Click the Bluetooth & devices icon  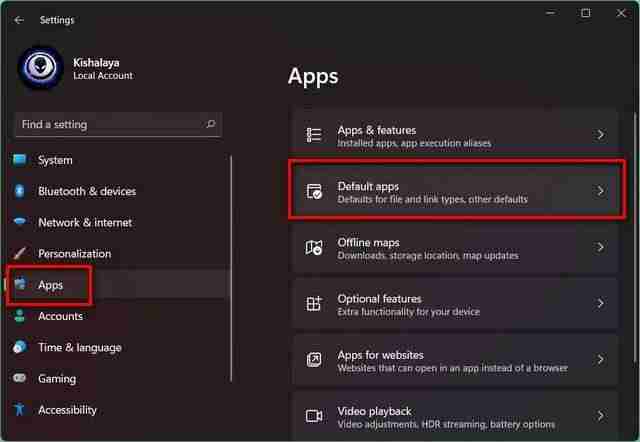19,191
